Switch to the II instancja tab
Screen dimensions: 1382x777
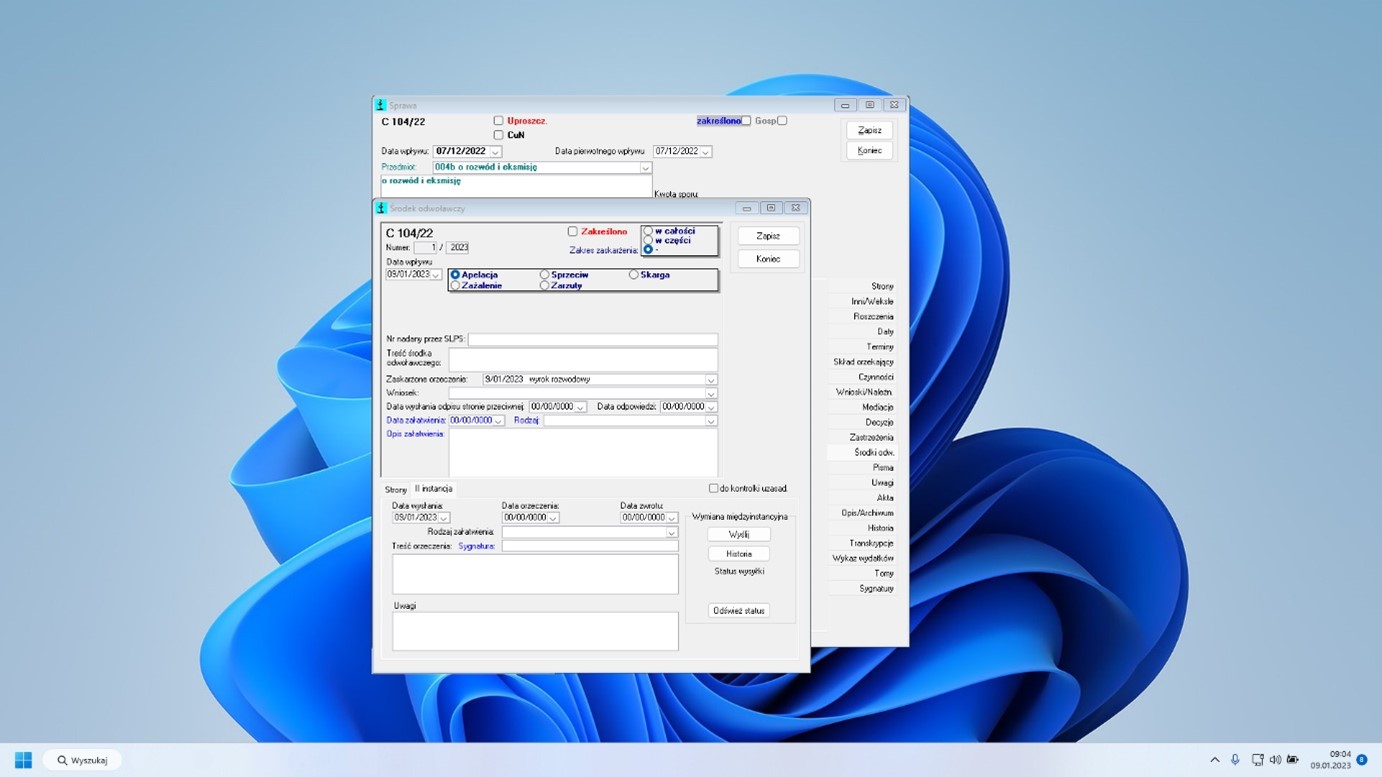[x=434, y=489]
